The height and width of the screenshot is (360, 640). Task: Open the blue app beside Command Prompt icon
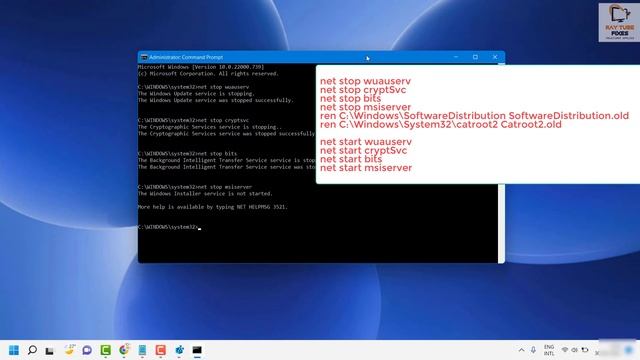(x=179, y=350)
